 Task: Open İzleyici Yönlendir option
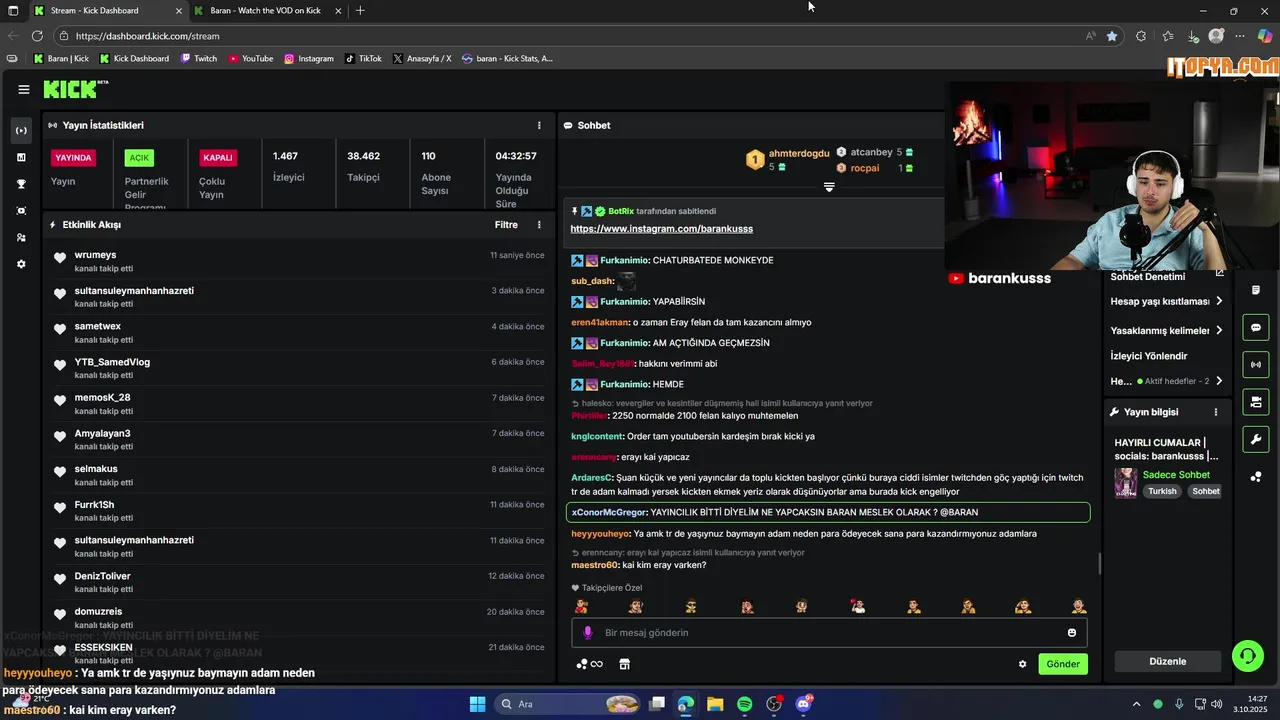pos(1149,356)
